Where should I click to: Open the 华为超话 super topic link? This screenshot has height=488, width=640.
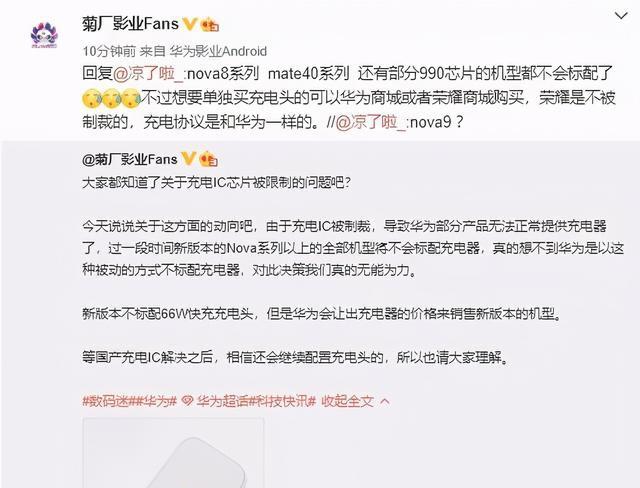point(223,401)
